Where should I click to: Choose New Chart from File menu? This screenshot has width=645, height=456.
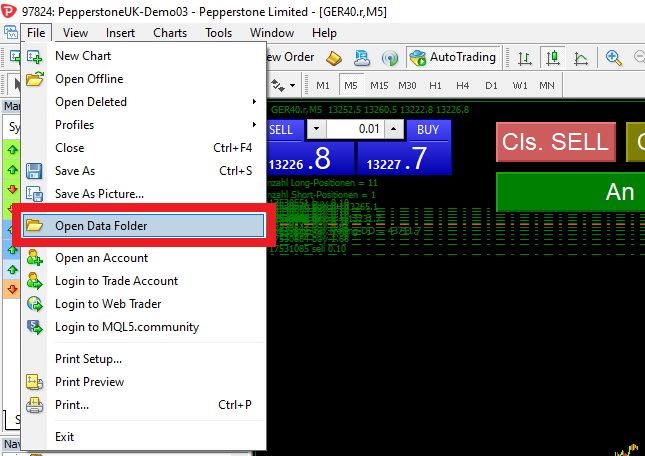tap(143, 56)
